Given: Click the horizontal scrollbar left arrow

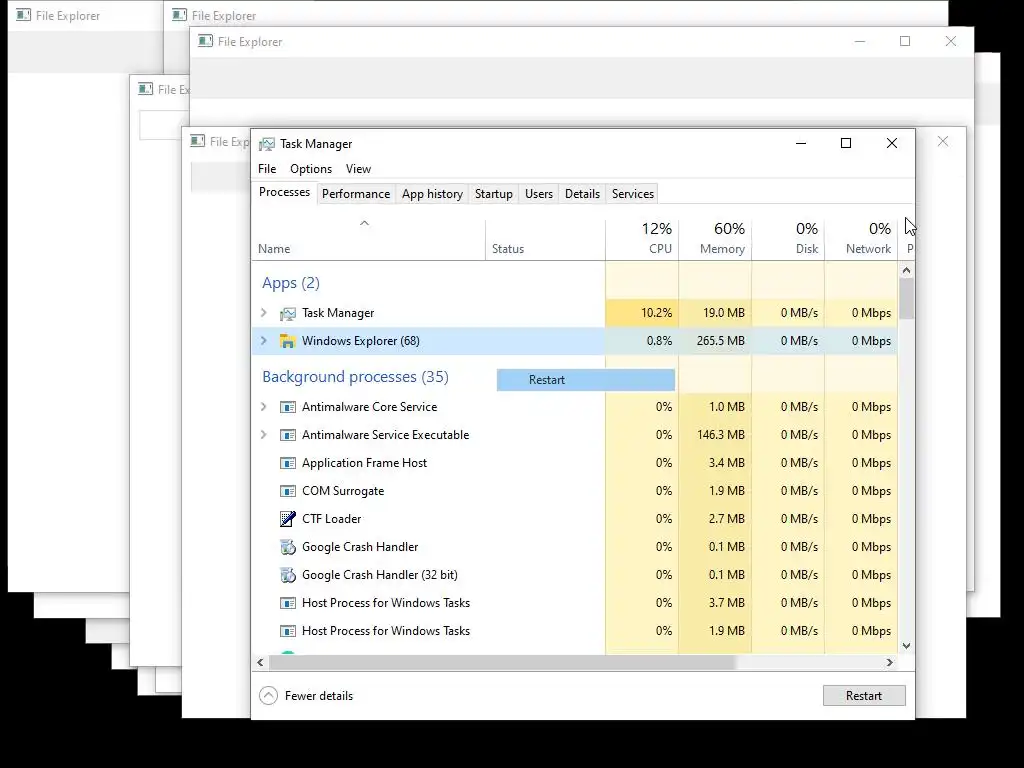Looking at the screenshot, I should (261, 662).
